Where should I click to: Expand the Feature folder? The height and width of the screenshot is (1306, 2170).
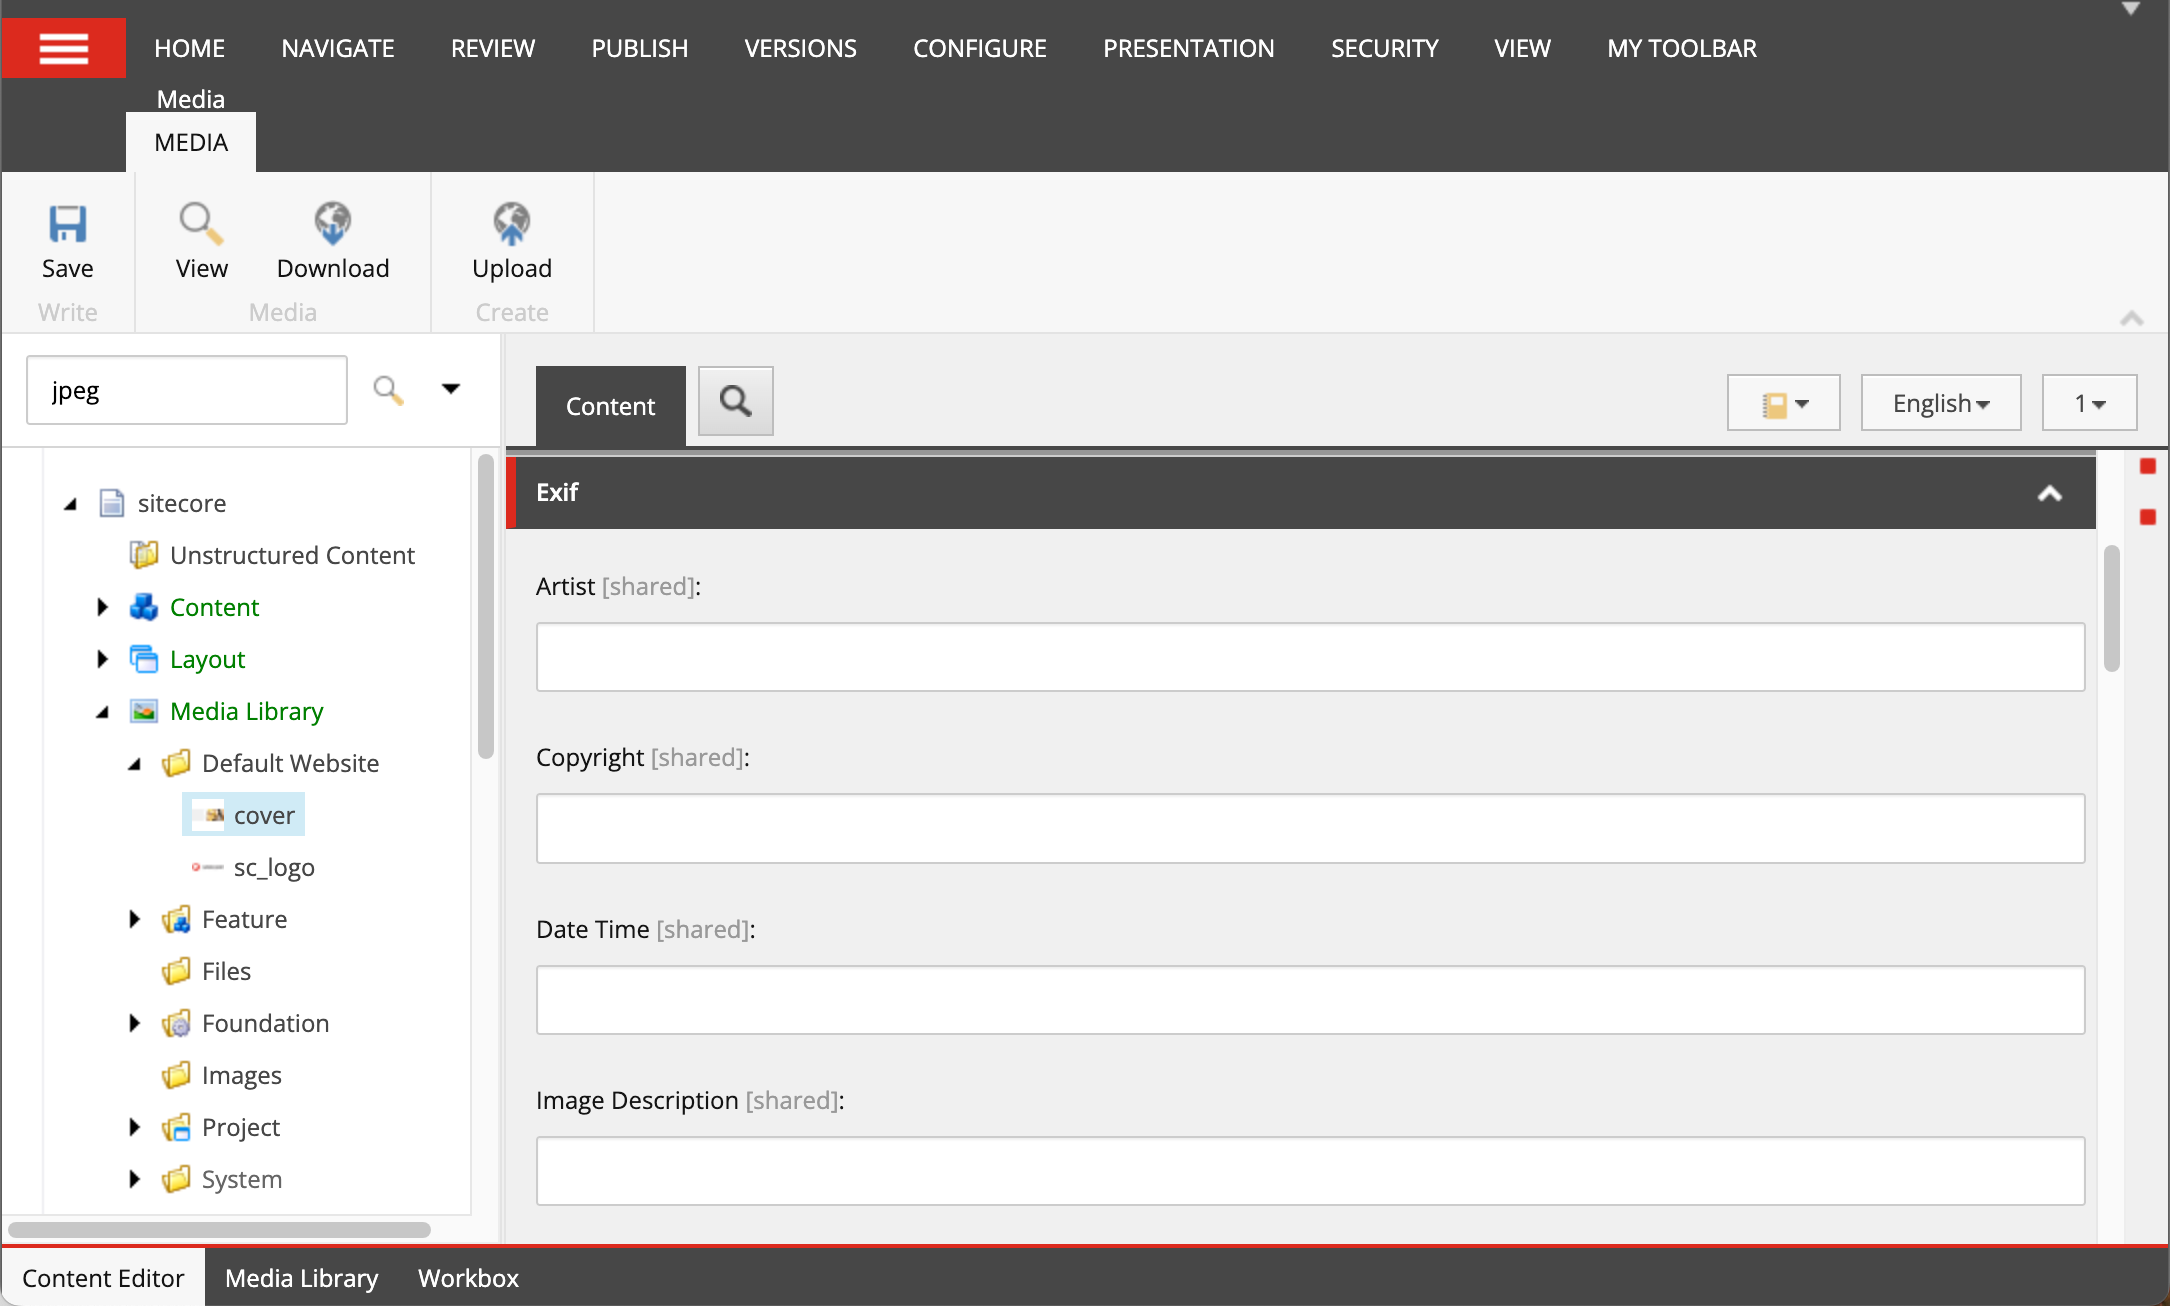click(134, 919)
